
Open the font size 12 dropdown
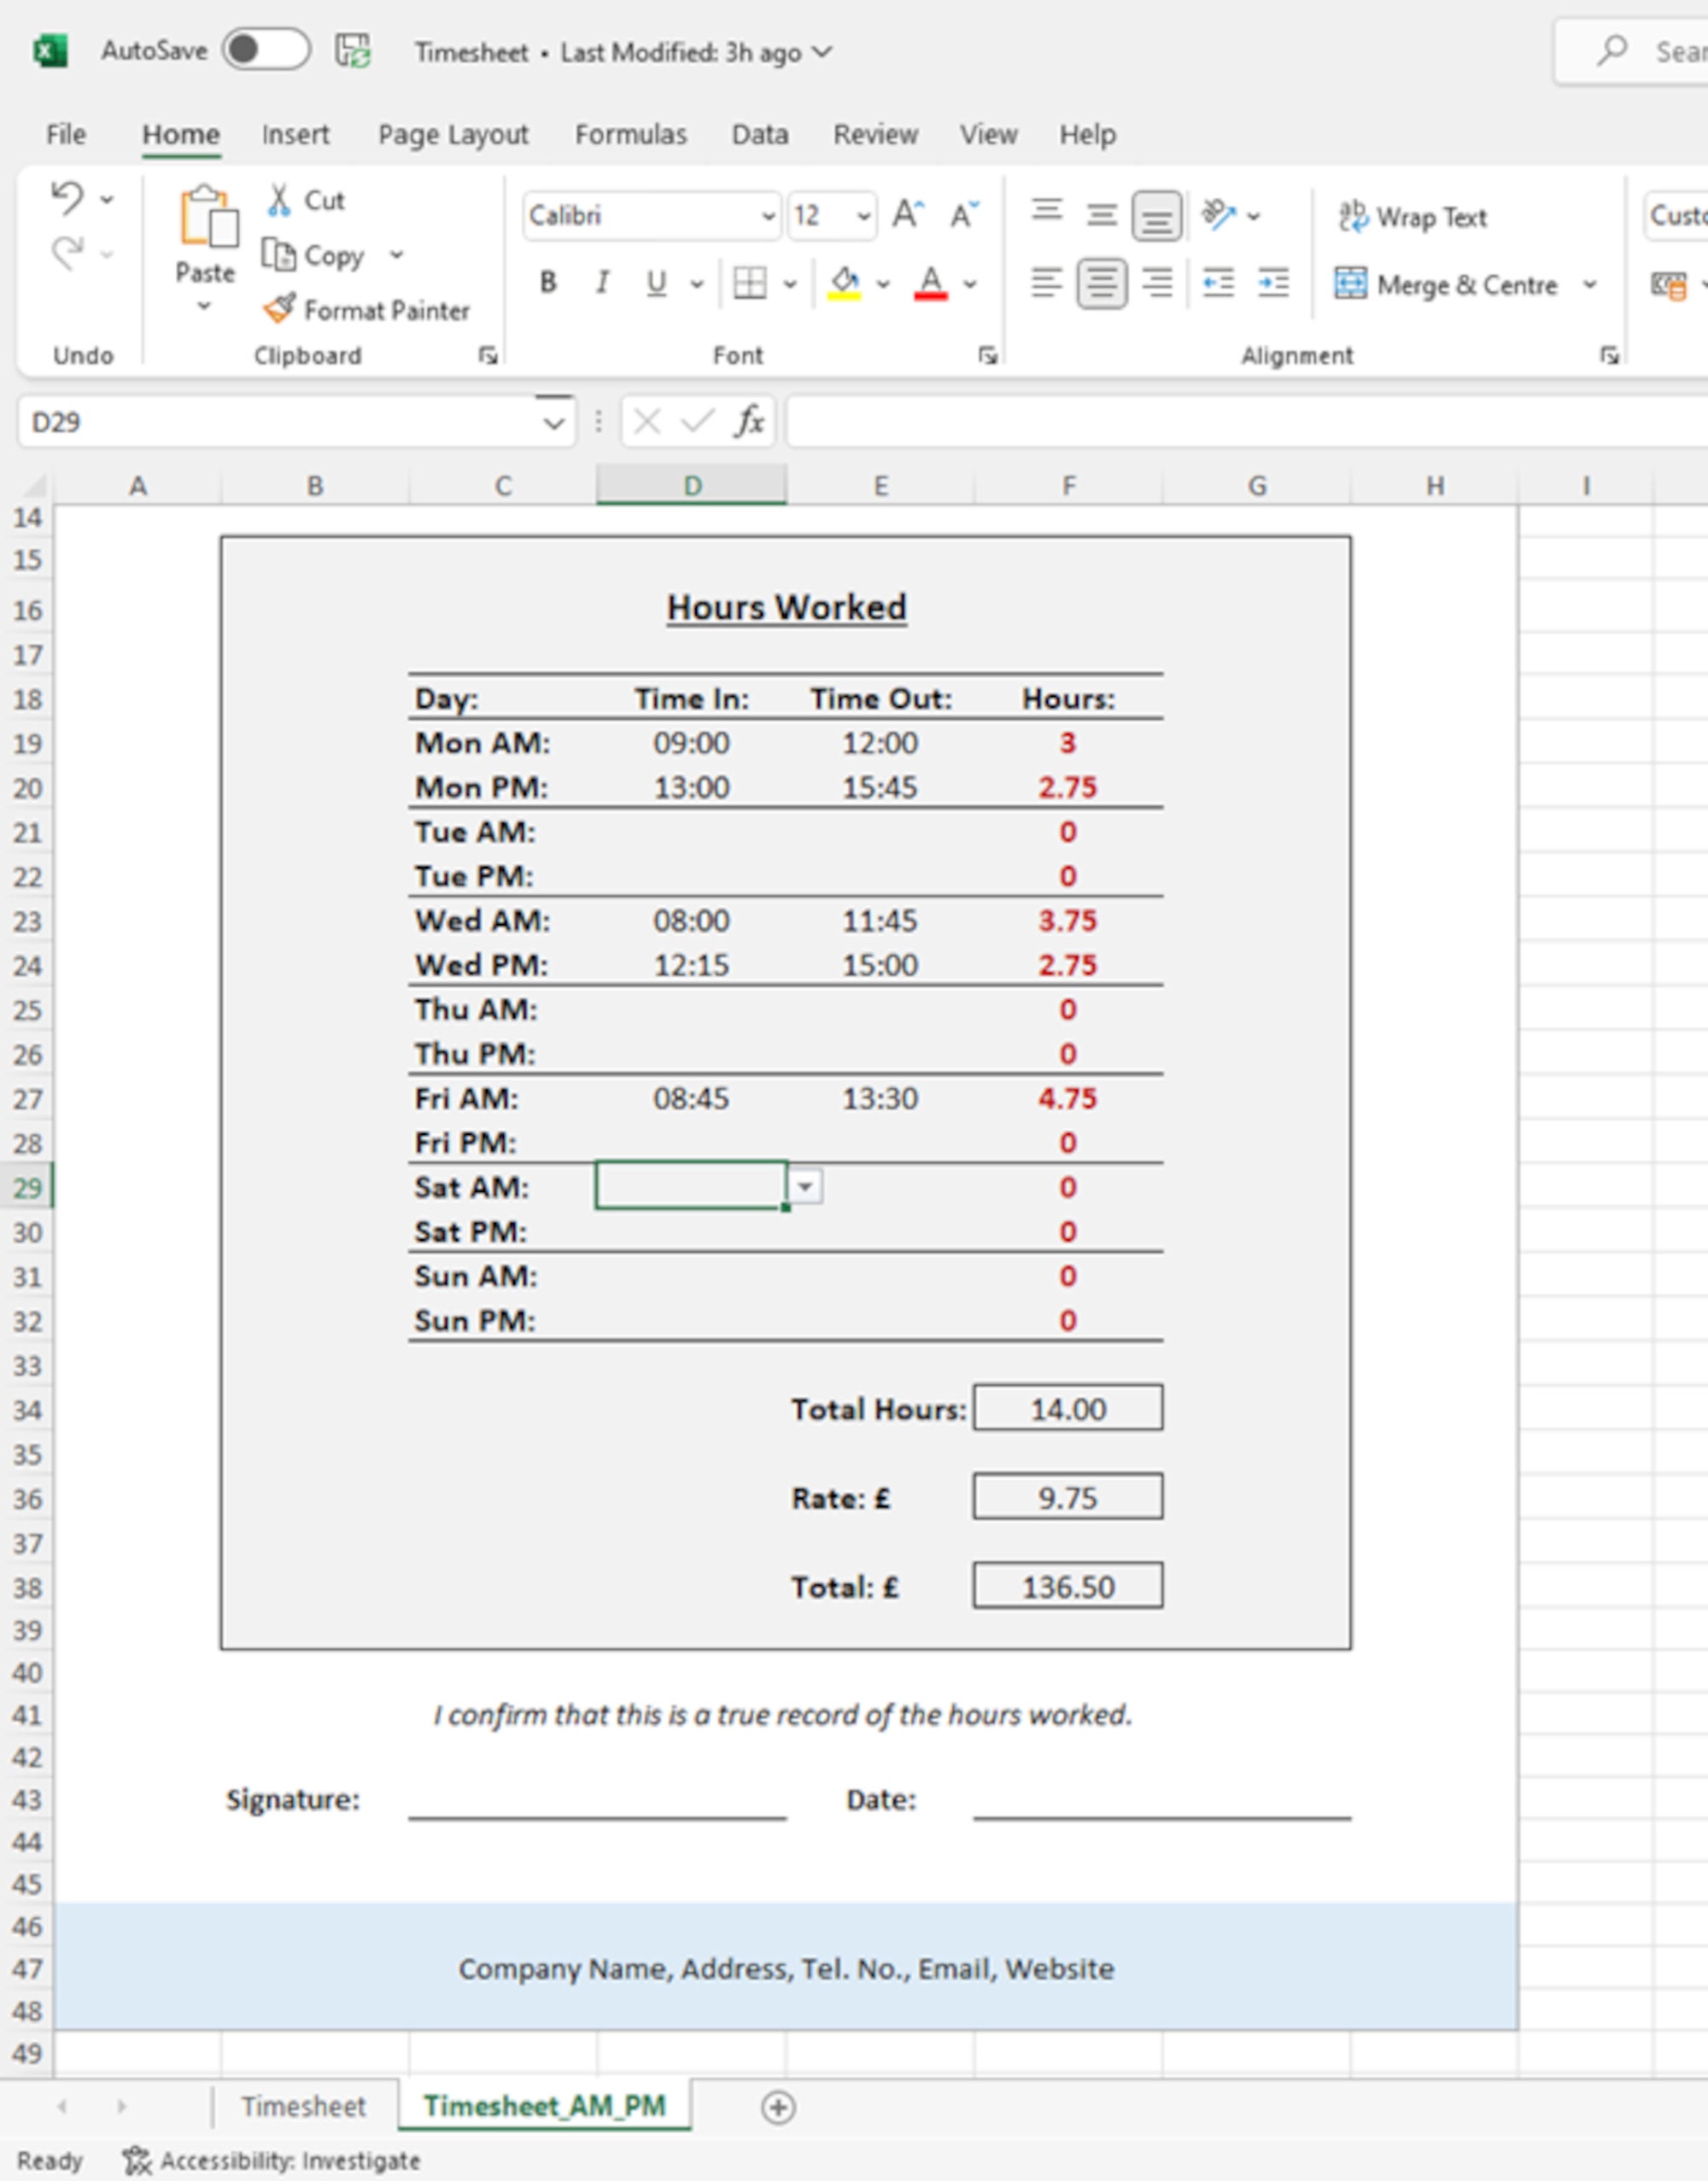(863, 216)
